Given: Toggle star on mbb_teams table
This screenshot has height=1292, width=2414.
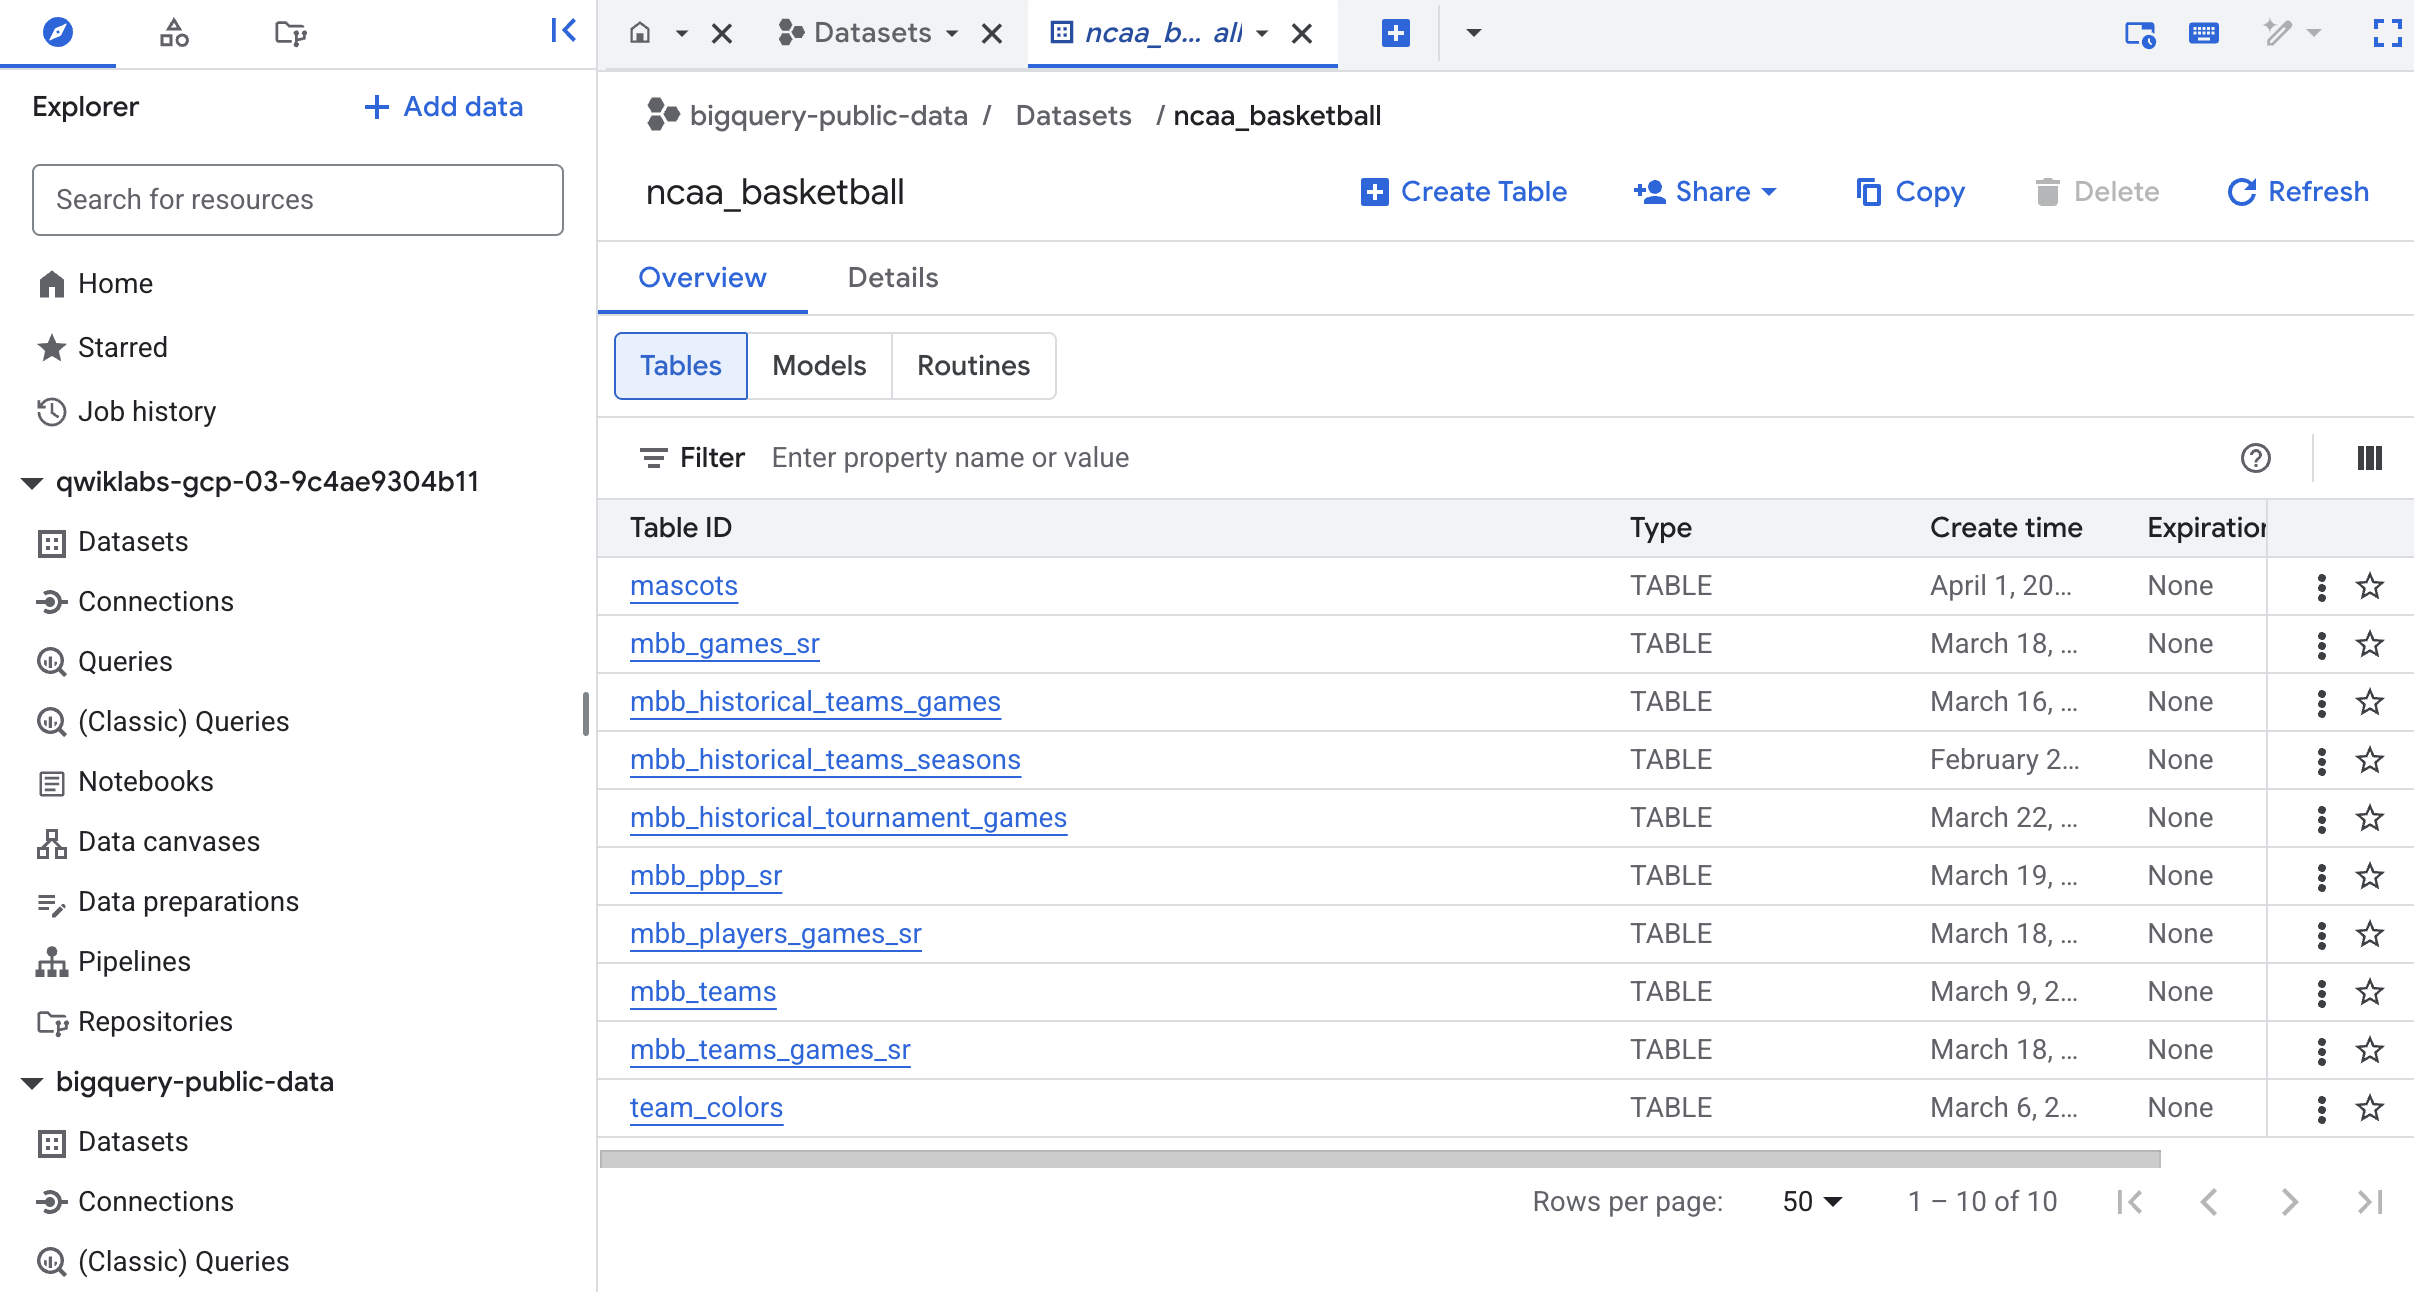Looking at the screenshot, I should (x=2369, y=993).
